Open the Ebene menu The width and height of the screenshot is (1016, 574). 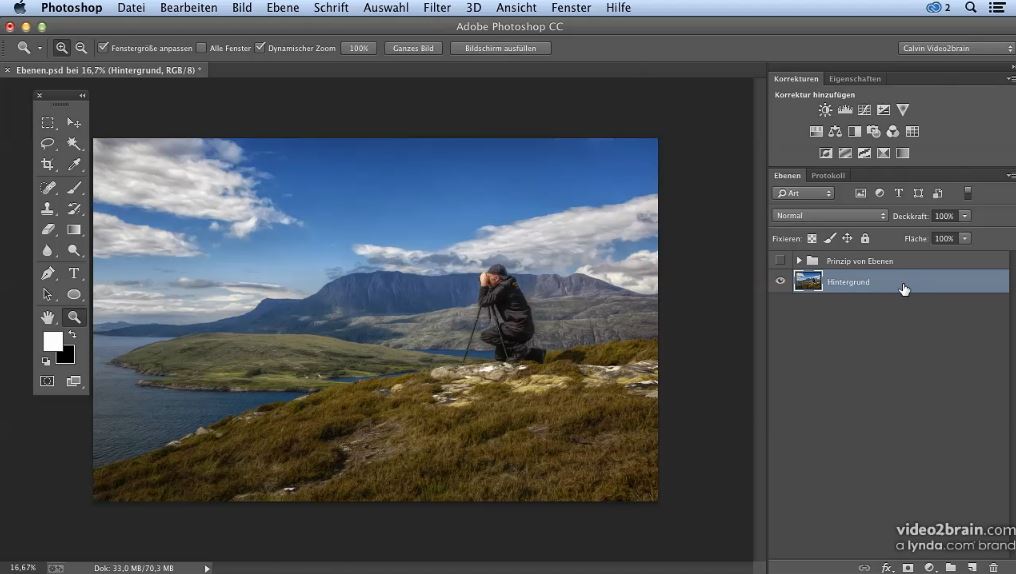pos(283,8)
